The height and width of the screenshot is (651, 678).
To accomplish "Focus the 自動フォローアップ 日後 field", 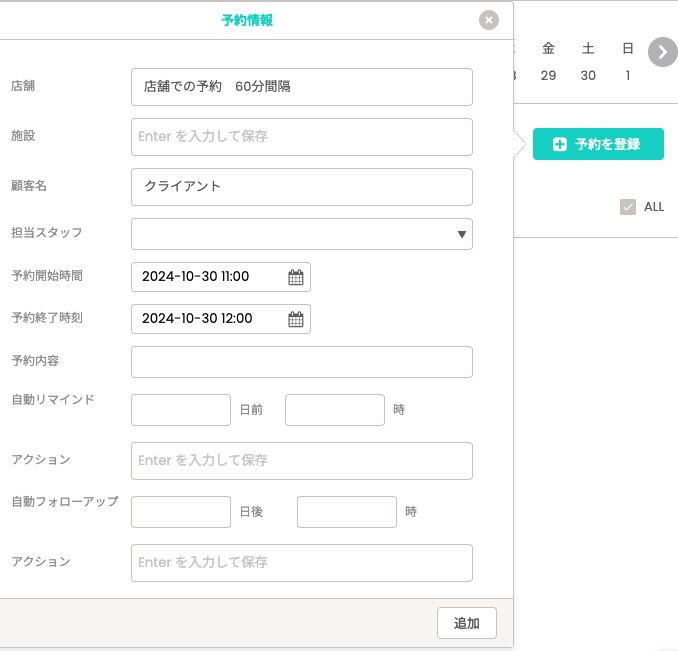I will pos(181,512).
